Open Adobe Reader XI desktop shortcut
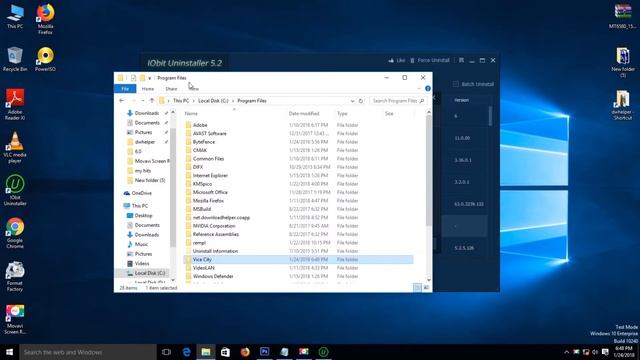This screenshot has width=640, height=360. point(15,104)
